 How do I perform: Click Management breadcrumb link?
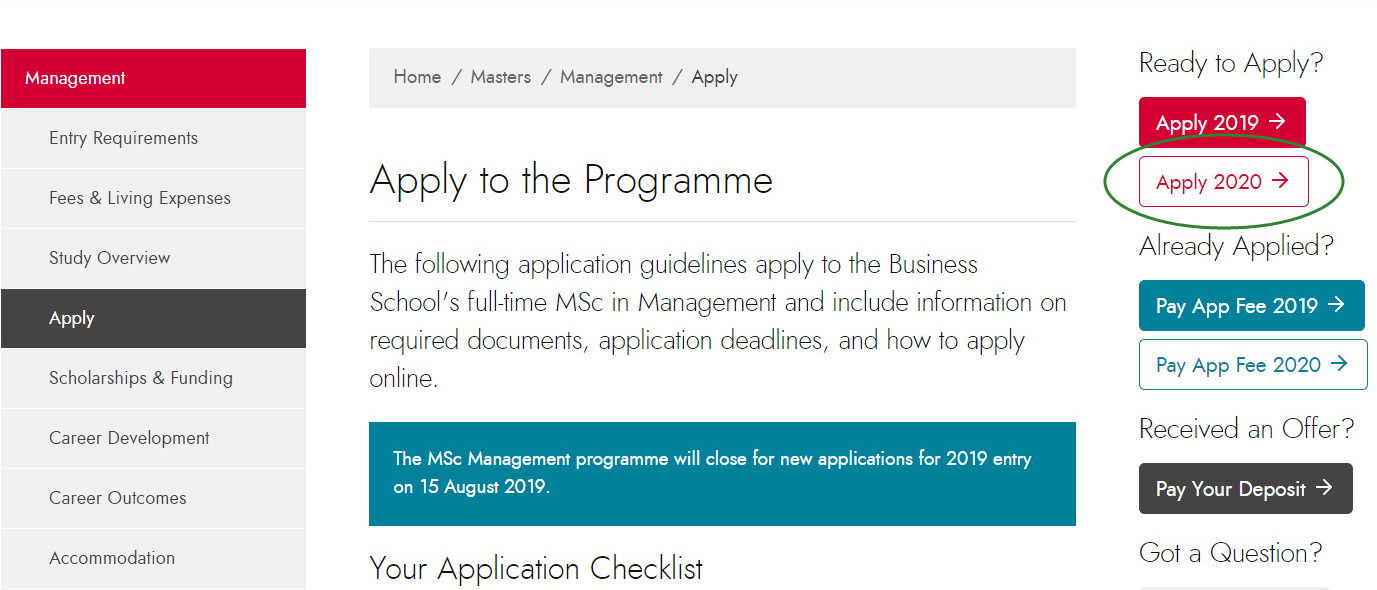611,78
